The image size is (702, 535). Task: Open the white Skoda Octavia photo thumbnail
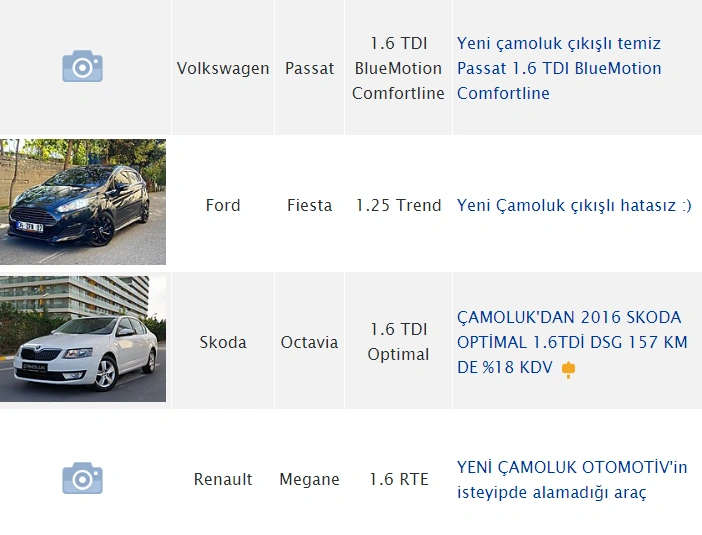(x=83, y=340)
